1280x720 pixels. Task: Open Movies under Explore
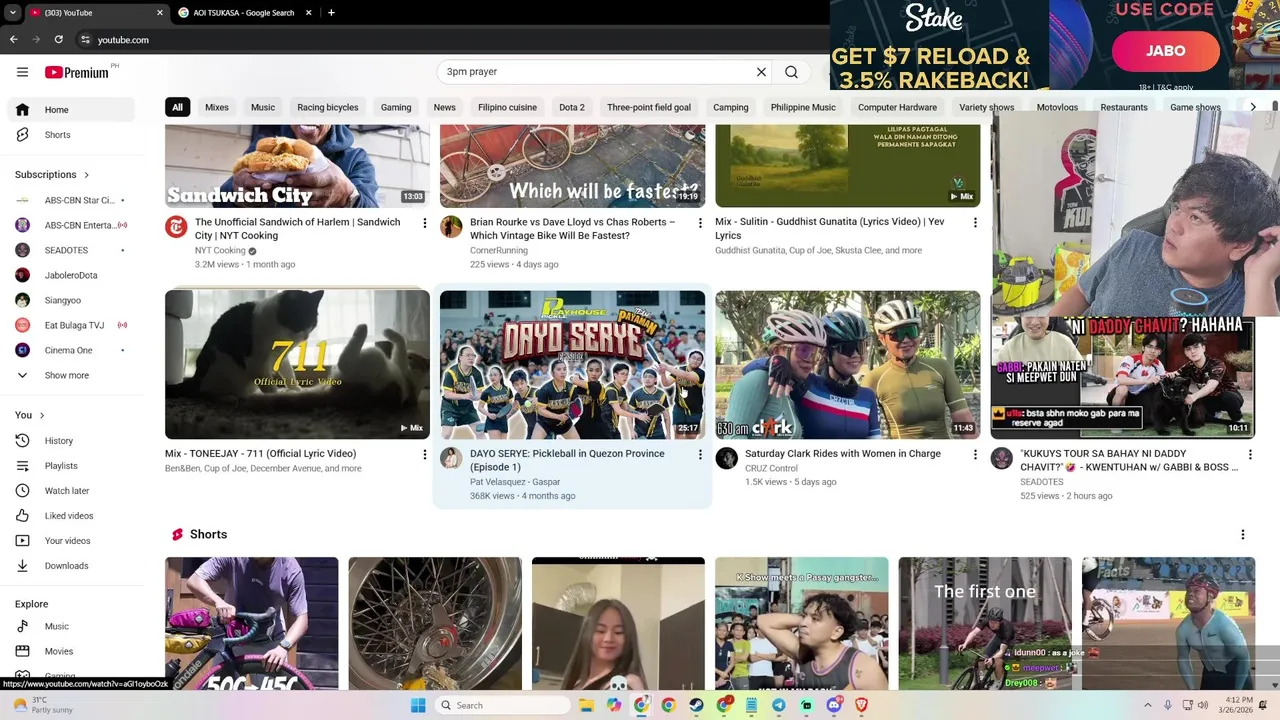click(x=72, y=651)
